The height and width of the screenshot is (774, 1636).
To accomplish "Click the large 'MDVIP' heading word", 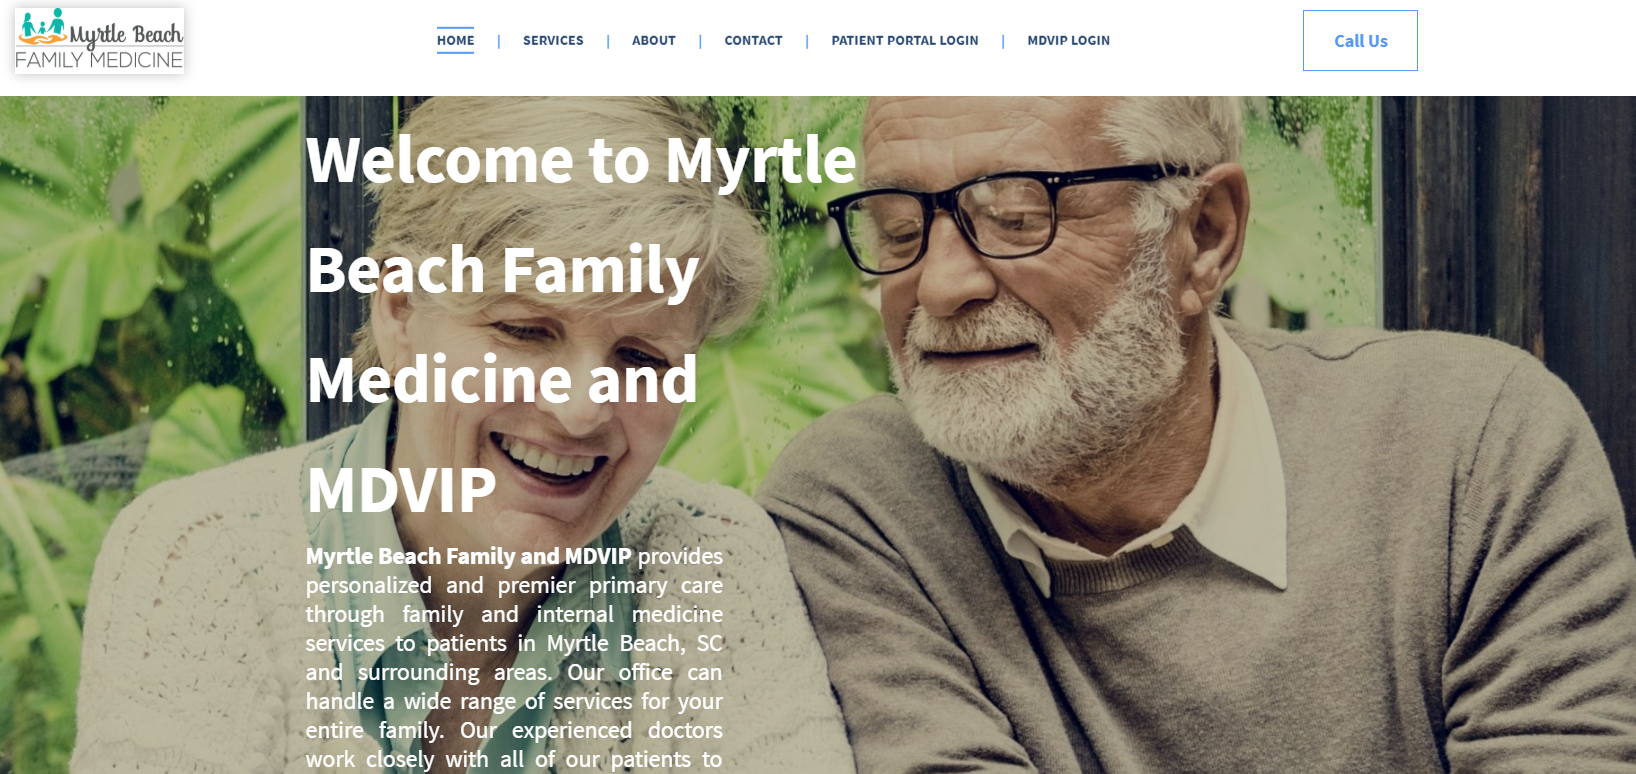I will [x=401, y=490].
